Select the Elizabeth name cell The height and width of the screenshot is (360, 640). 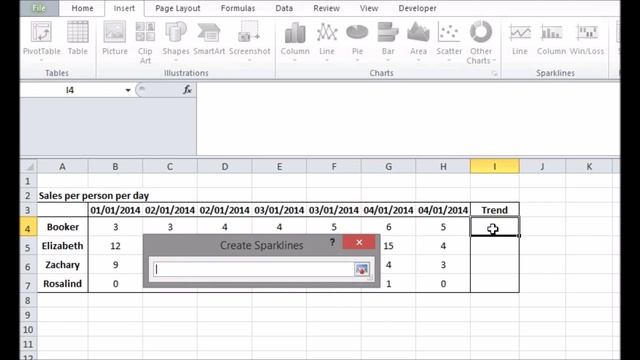pos(62,246)
